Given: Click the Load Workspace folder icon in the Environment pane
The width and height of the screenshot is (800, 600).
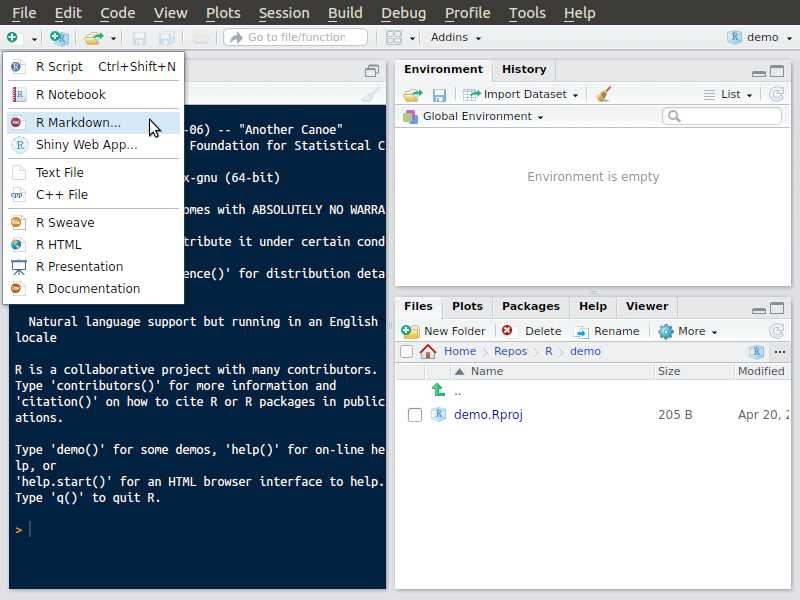Looking at the screenshot, I should pos(413,95).
